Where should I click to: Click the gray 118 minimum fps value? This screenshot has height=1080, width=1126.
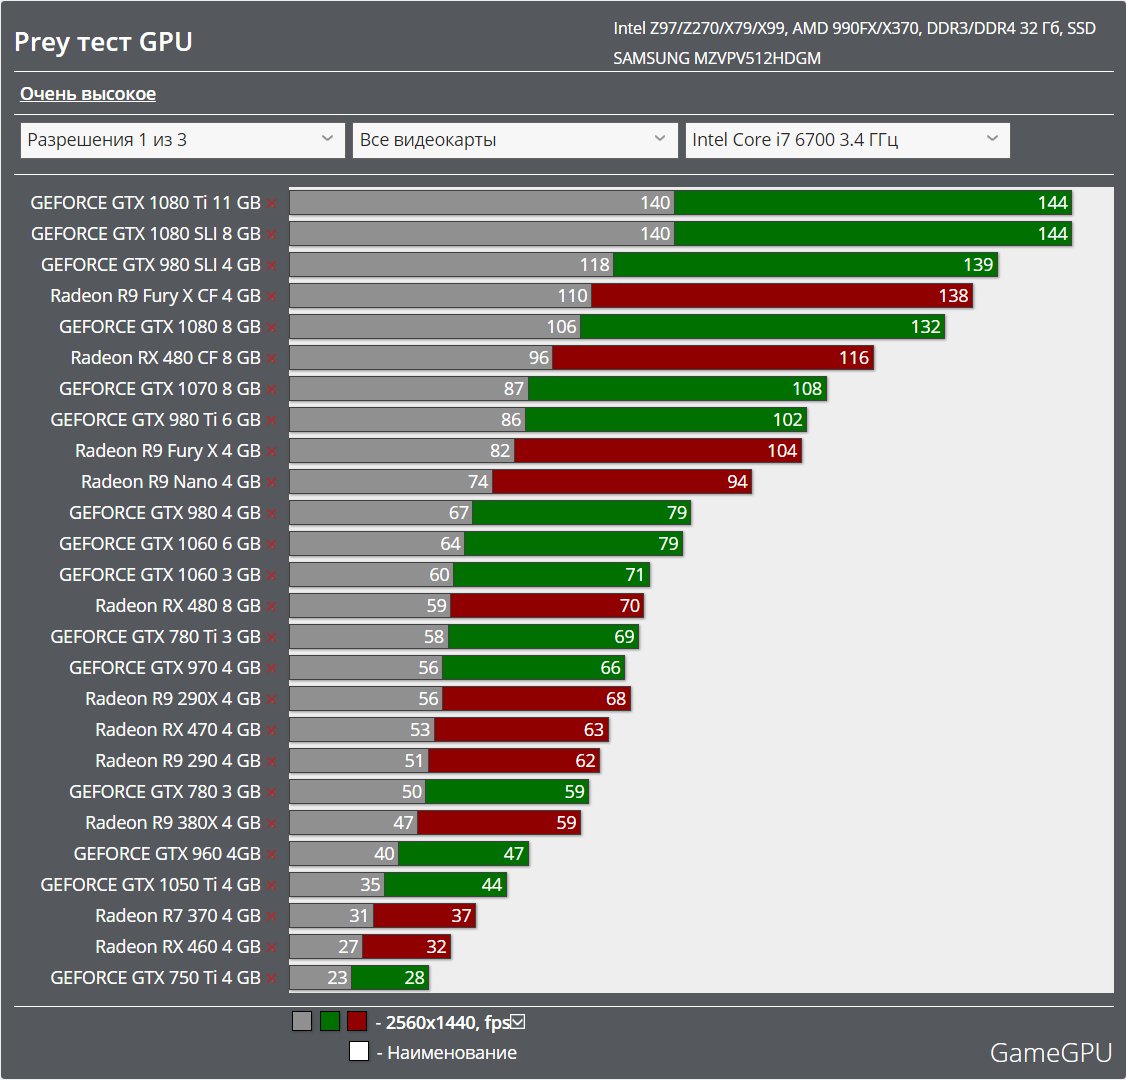(x=595, y=265)
